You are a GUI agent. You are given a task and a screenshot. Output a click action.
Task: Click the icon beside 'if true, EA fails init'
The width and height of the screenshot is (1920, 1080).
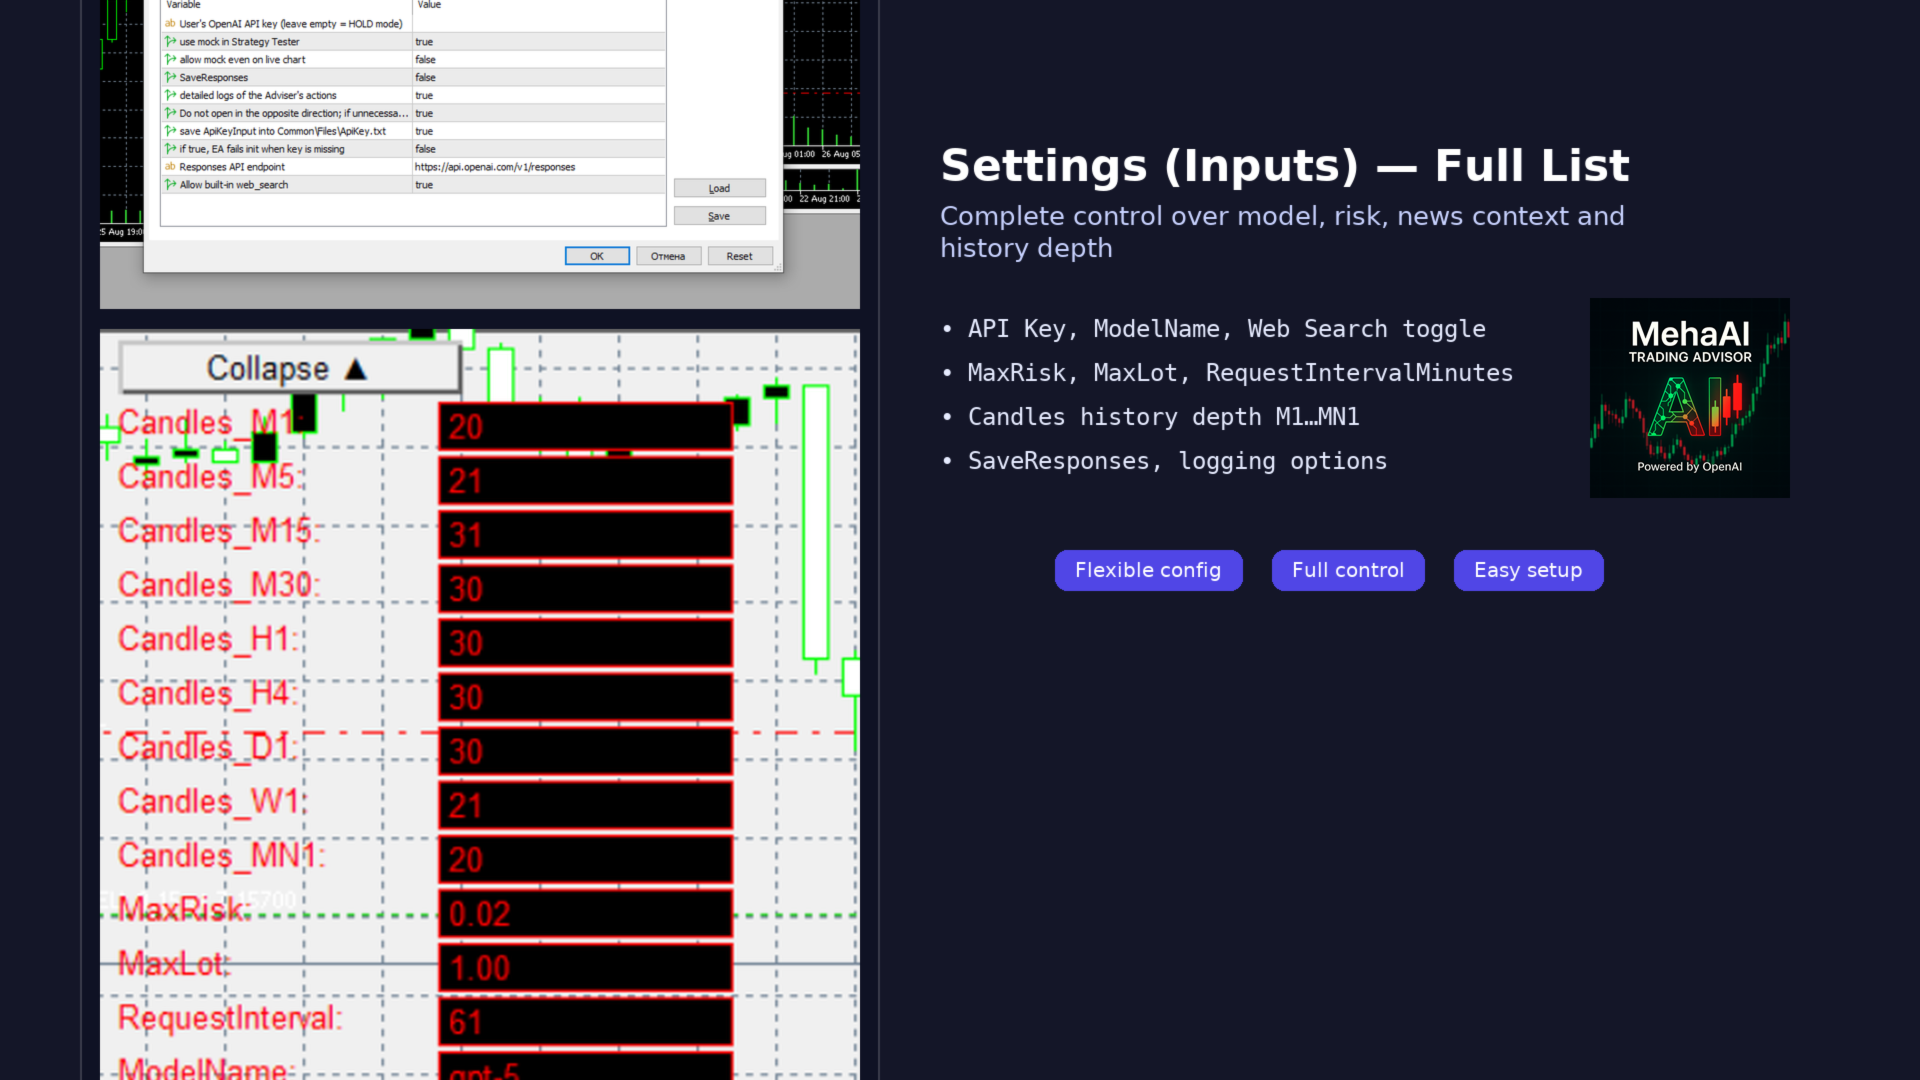170,149
